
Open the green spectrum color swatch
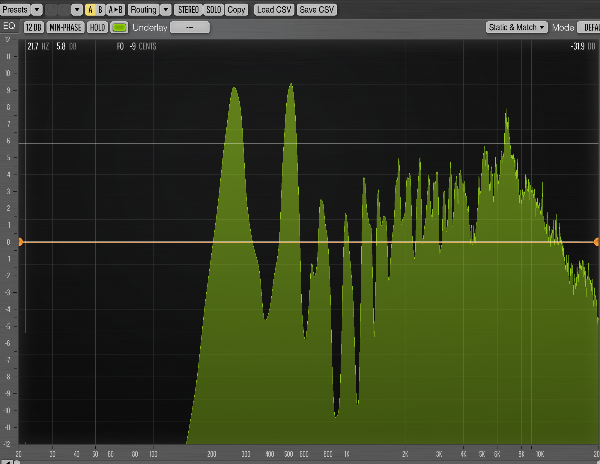(x=119, y=27)
